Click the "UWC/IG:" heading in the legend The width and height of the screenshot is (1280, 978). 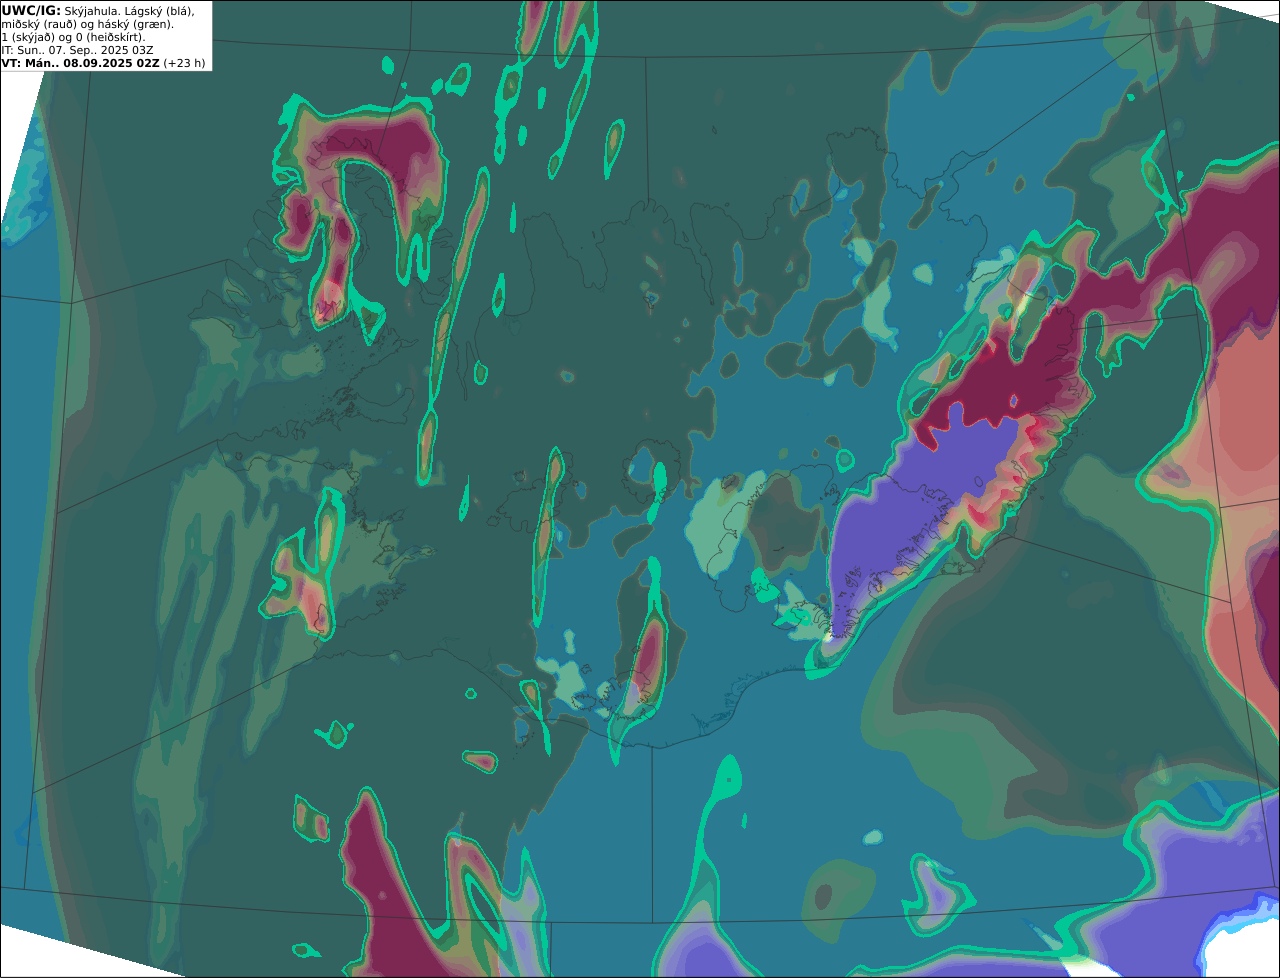(31, 10)
